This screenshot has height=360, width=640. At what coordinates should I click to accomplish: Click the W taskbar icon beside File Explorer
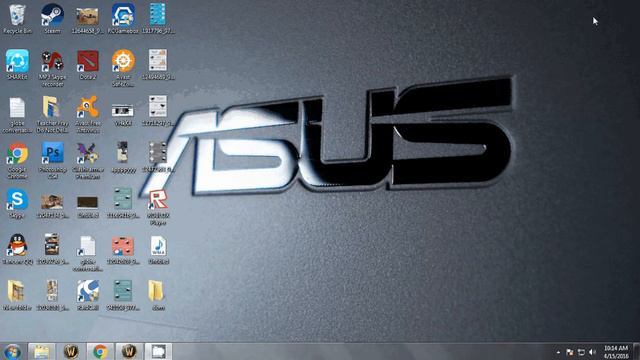point(71,351)
